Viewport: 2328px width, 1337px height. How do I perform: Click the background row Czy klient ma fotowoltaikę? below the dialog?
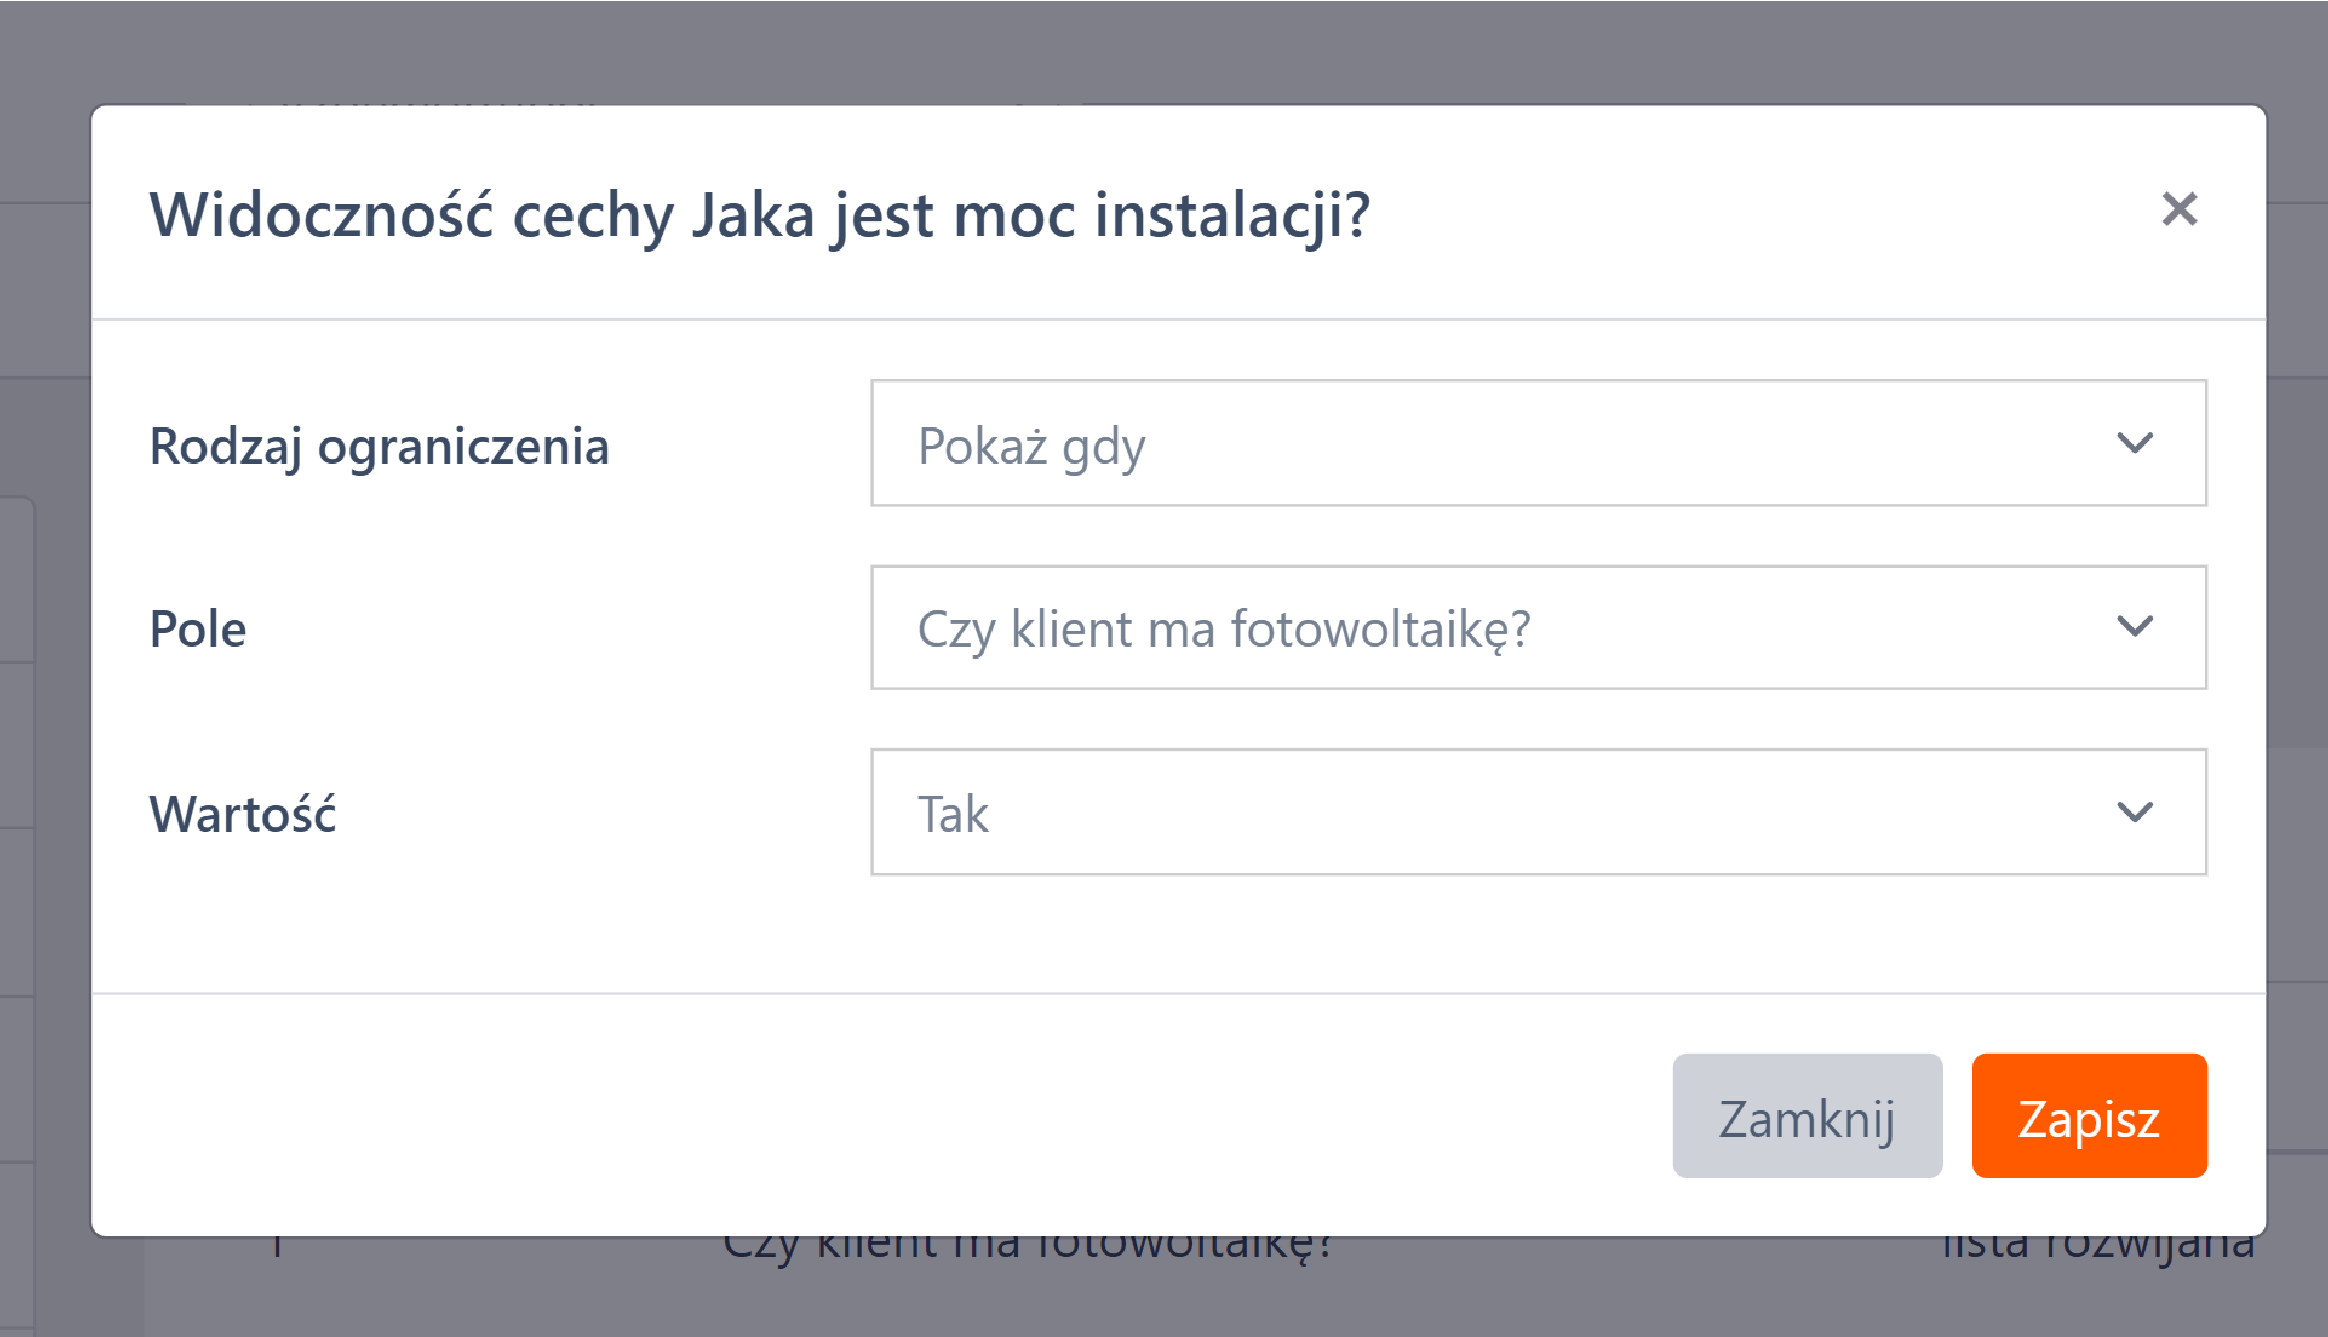pos(1027,1252)
